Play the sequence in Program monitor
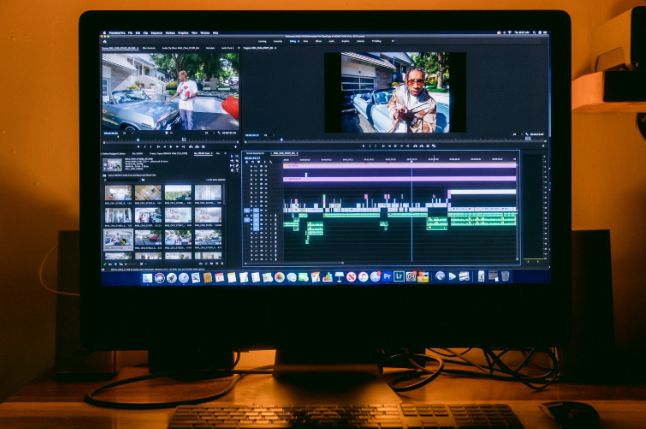This screenshot has height=429, width=646. click(396, 146)
